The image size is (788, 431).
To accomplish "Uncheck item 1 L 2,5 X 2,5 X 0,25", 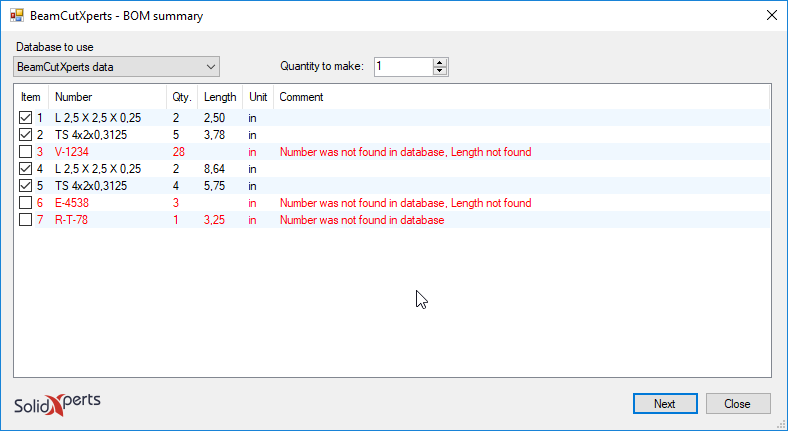I will coord(25,118).
